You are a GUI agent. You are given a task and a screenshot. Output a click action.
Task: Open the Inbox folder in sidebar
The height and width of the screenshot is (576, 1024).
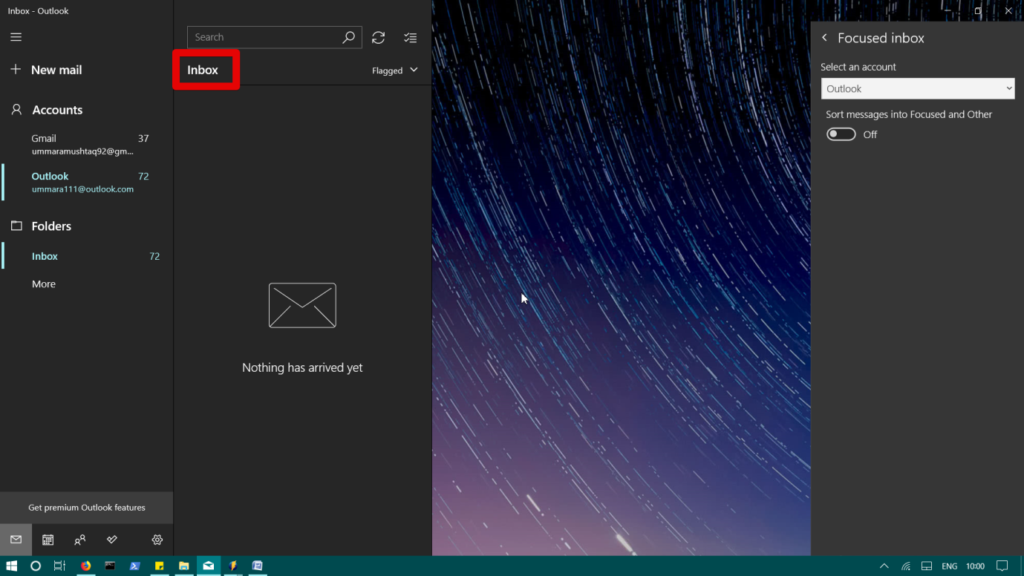coord(45,256)
